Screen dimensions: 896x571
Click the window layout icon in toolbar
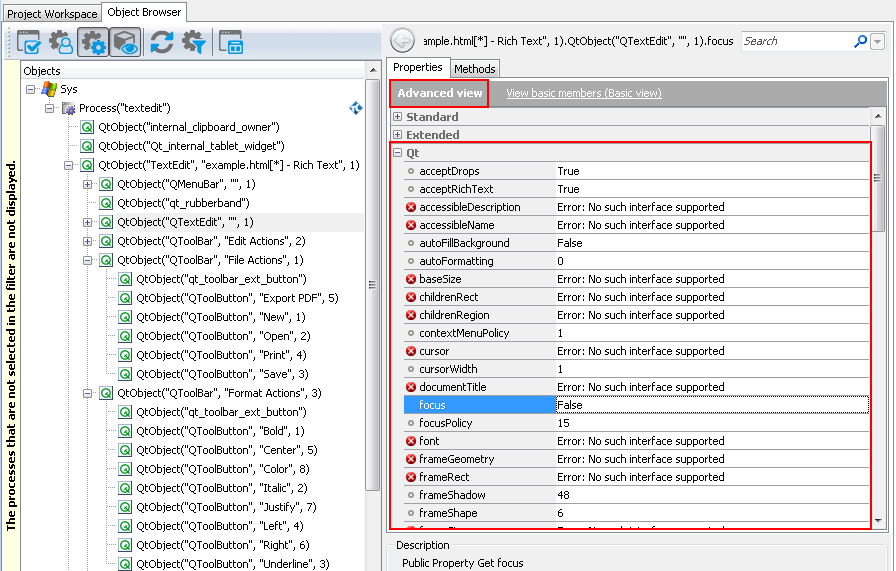(x=231, y=42)
